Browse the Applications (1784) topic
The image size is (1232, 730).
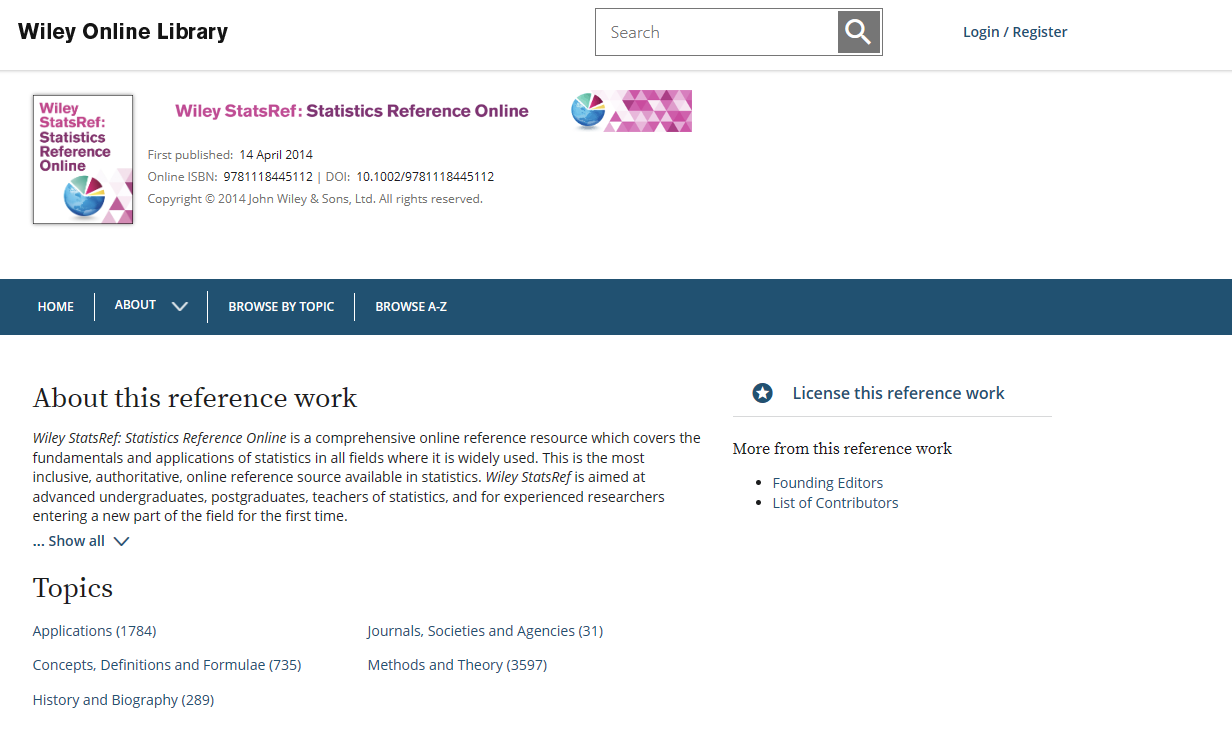tap(95, 631)
